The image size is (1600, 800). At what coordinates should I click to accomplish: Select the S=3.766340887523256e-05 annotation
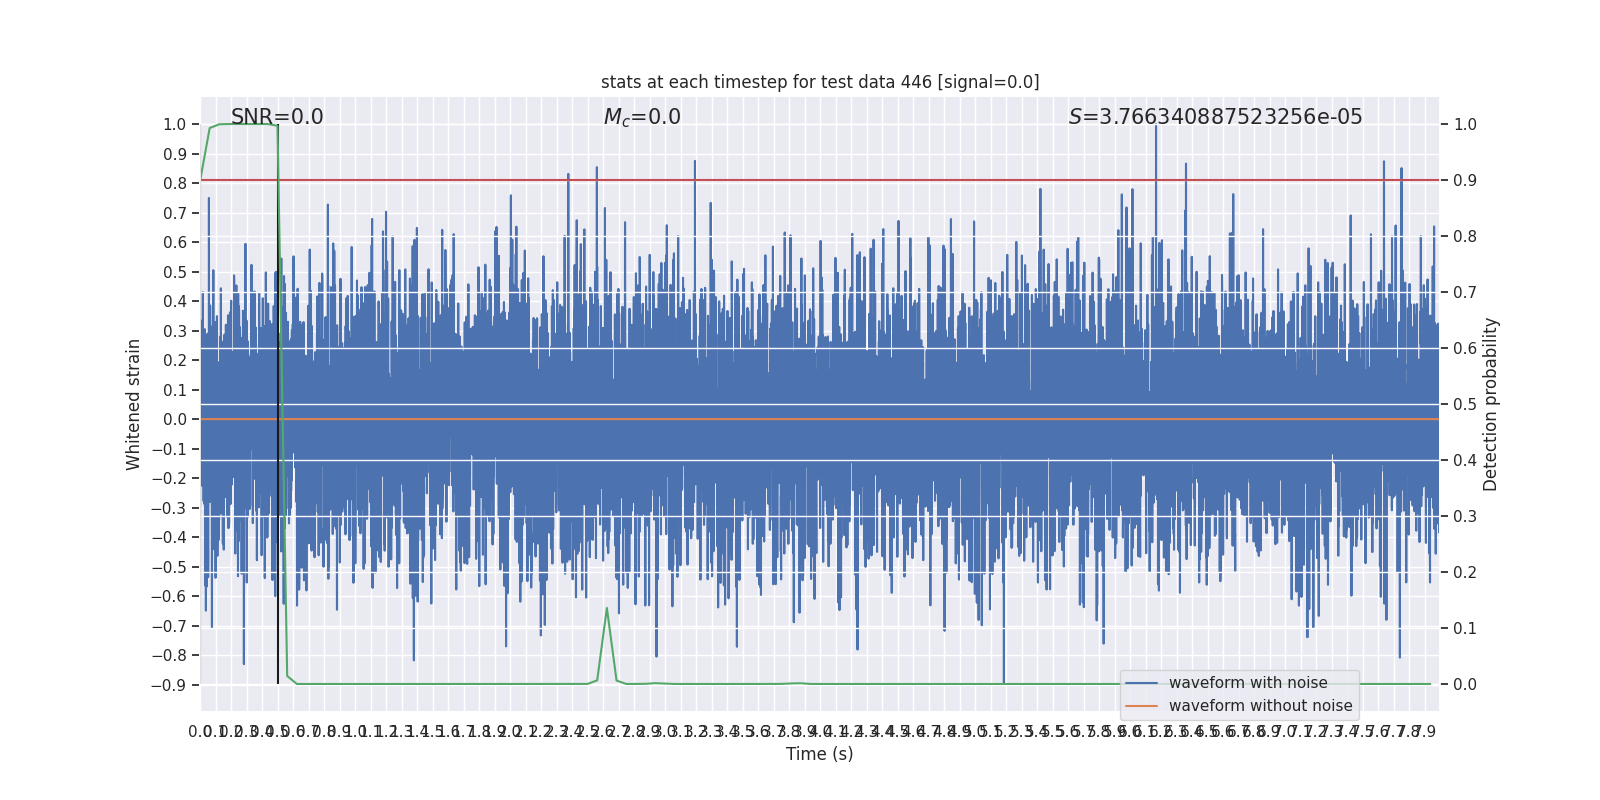[1216, 117]
